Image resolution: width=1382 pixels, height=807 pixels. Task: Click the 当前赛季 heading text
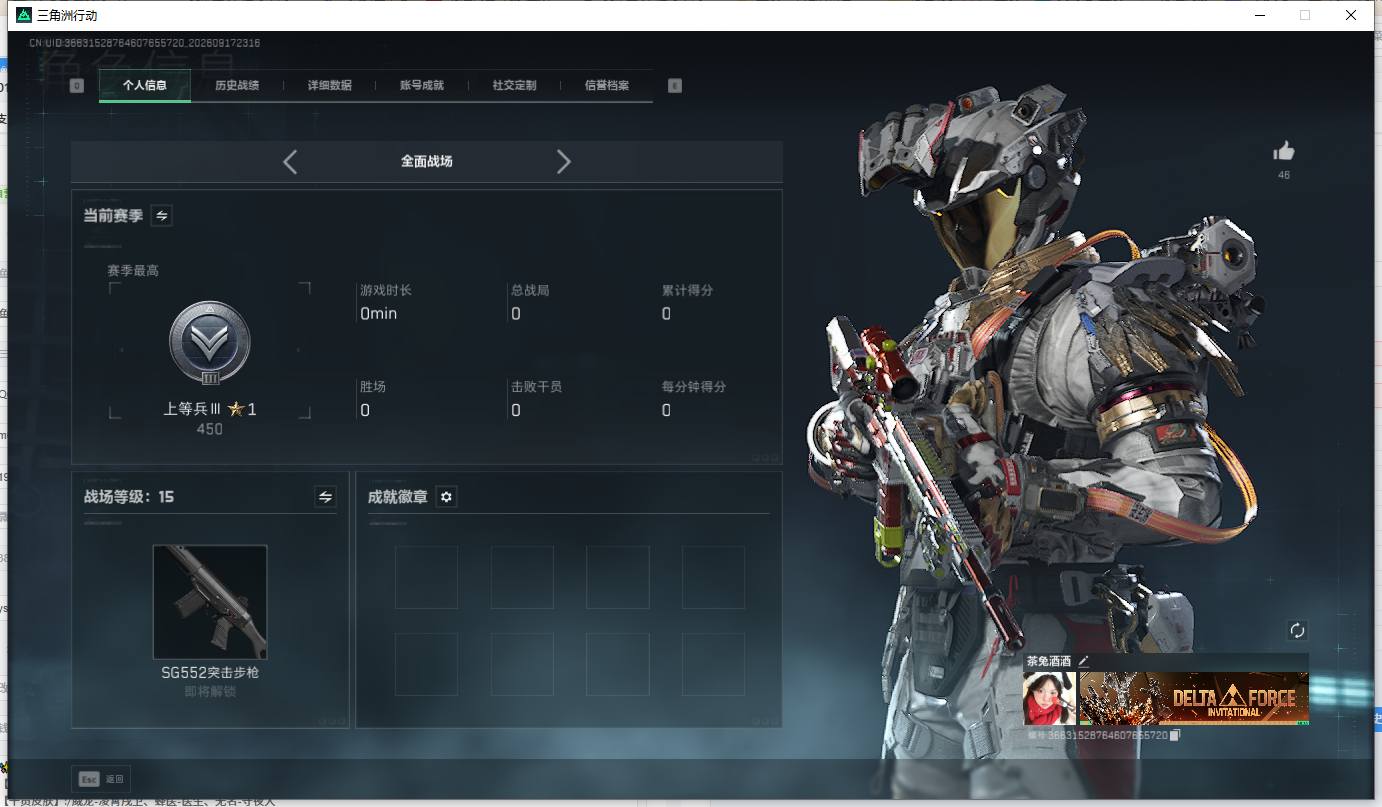pyautogui.click(x=113, y=215)
